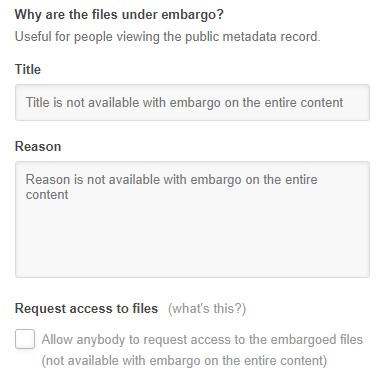Viewport: 383px width, 379px height.
Task: Click into the Title input field
Action: point(192,102)
